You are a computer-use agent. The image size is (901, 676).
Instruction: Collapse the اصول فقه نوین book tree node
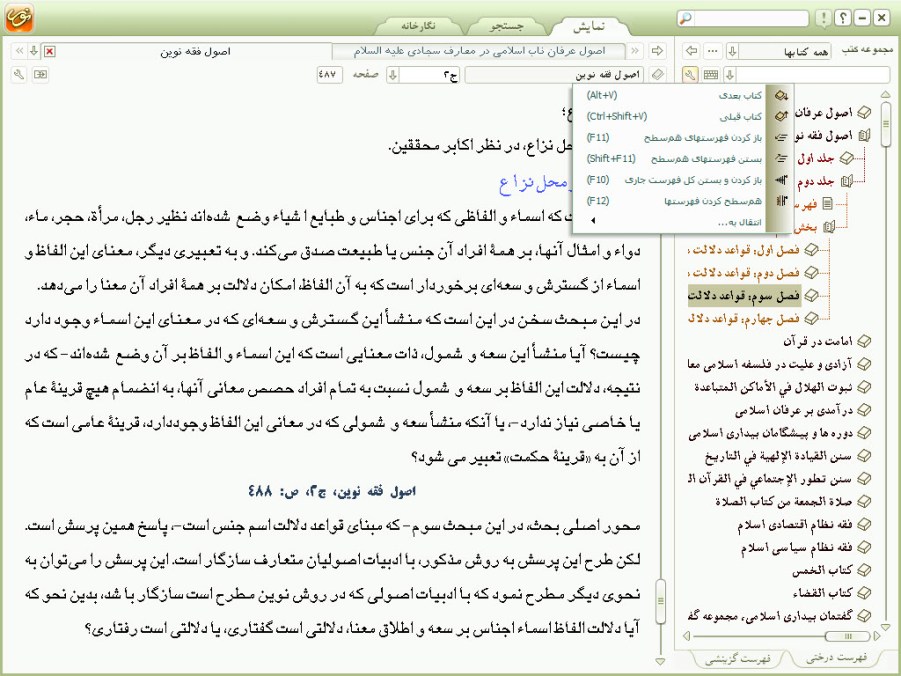pyautogui.click(x=864, y=136)
